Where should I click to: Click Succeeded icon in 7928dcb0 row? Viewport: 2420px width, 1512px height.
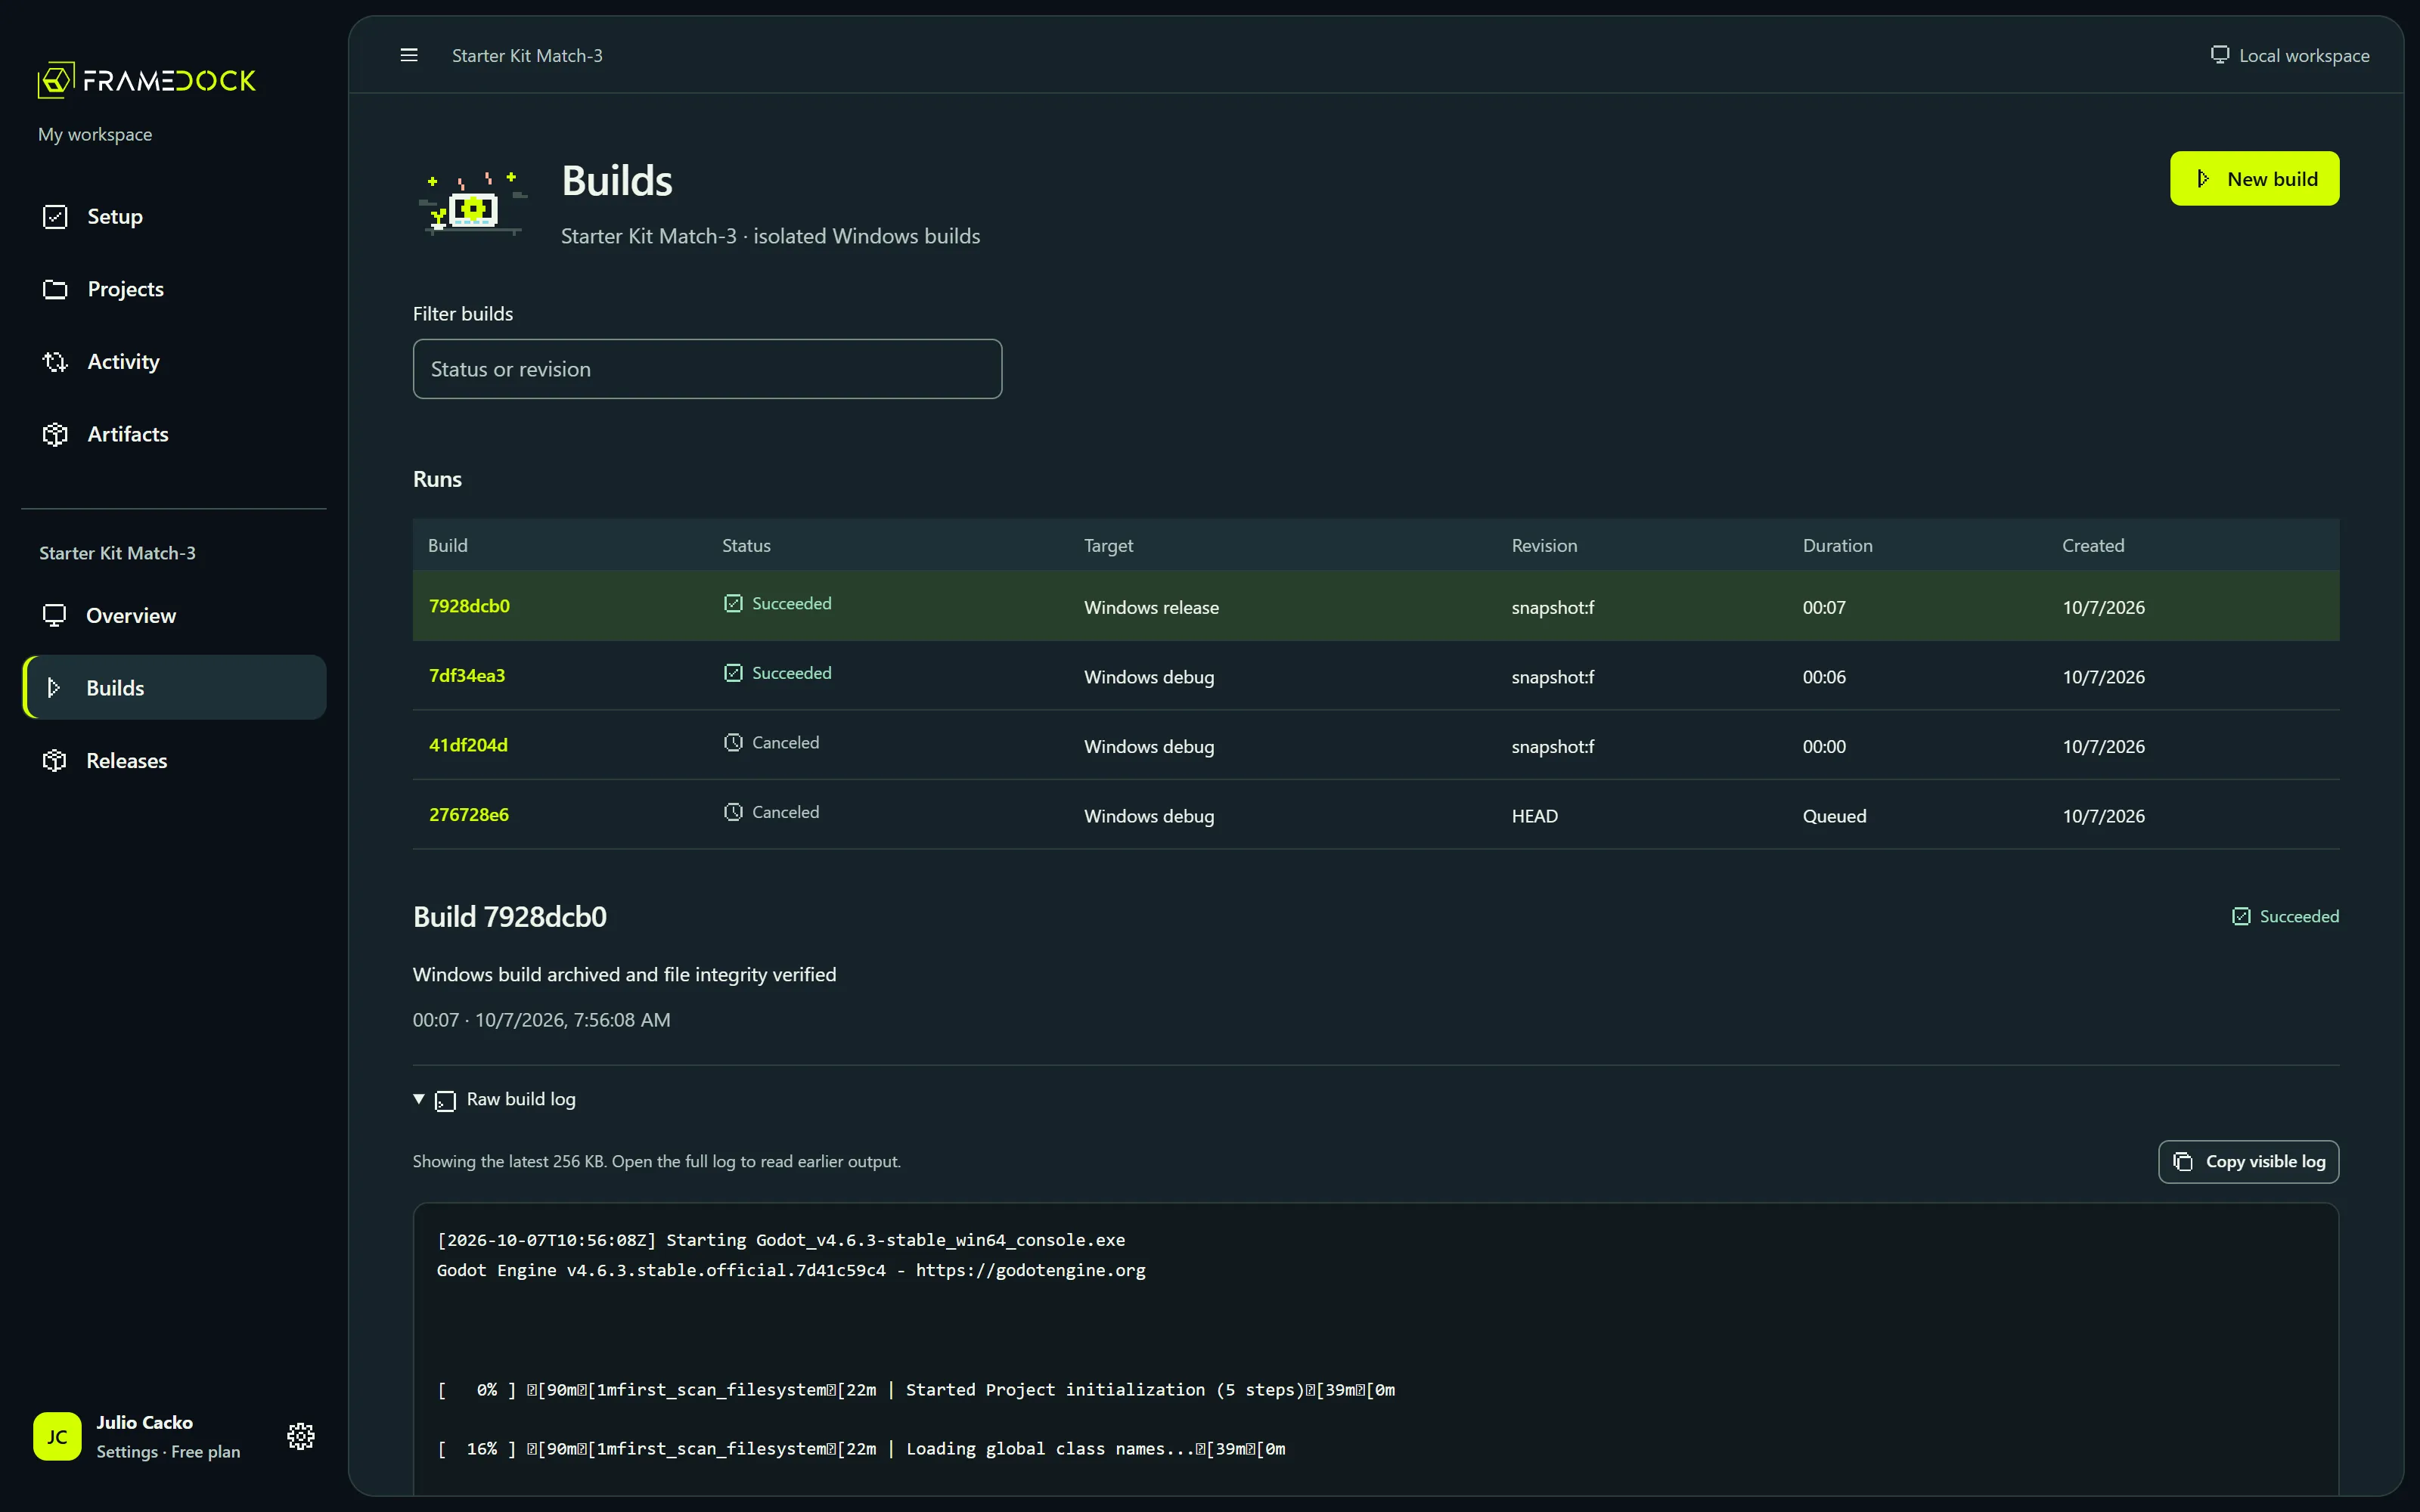[x=733, y=603]
